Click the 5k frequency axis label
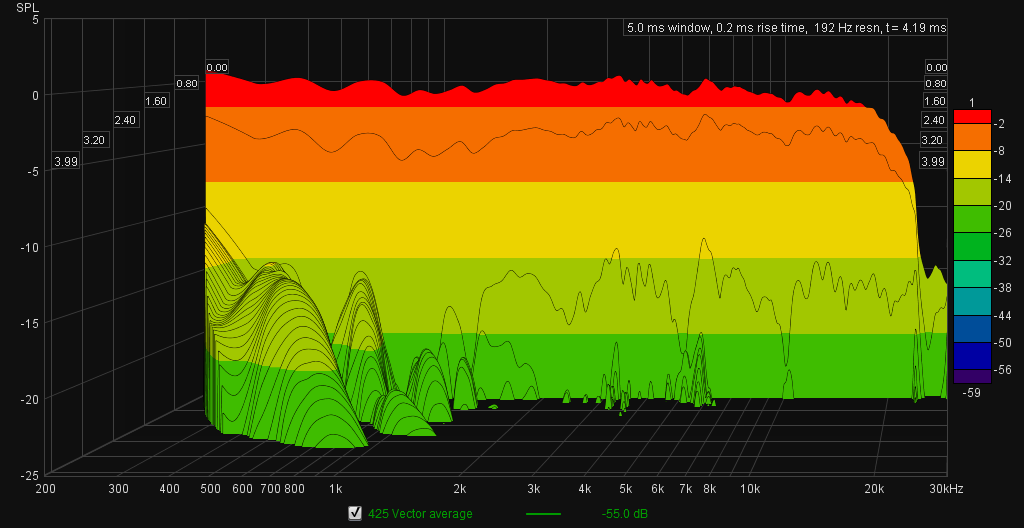 [x=626, y=488]
